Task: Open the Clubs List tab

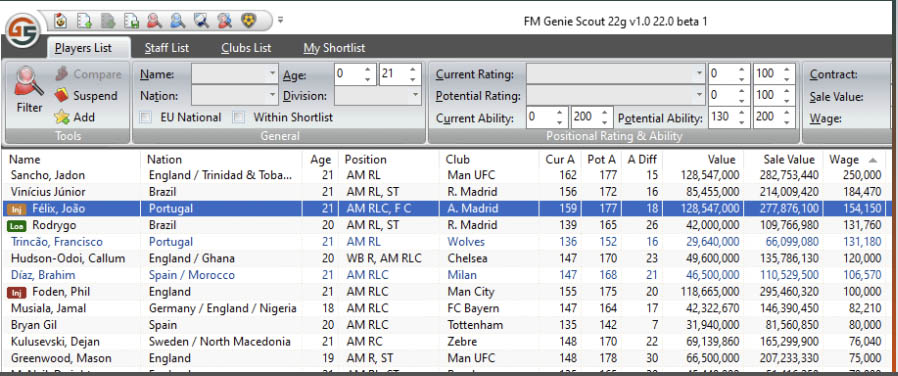Action: [x=246, y=48]
